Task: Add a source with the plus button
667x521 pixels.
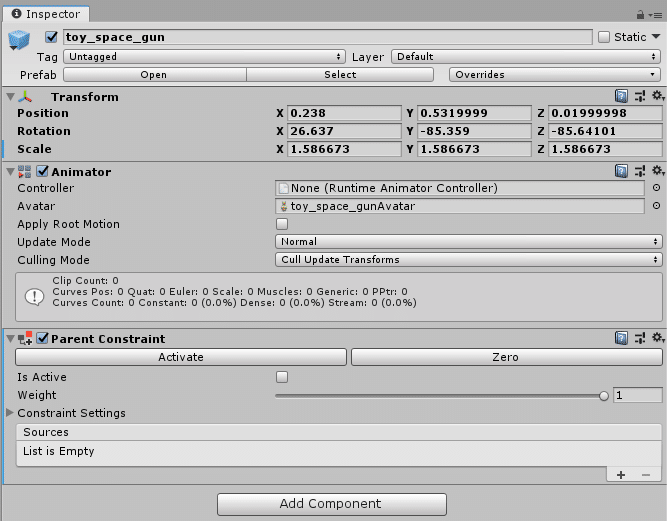Action: 621,475
